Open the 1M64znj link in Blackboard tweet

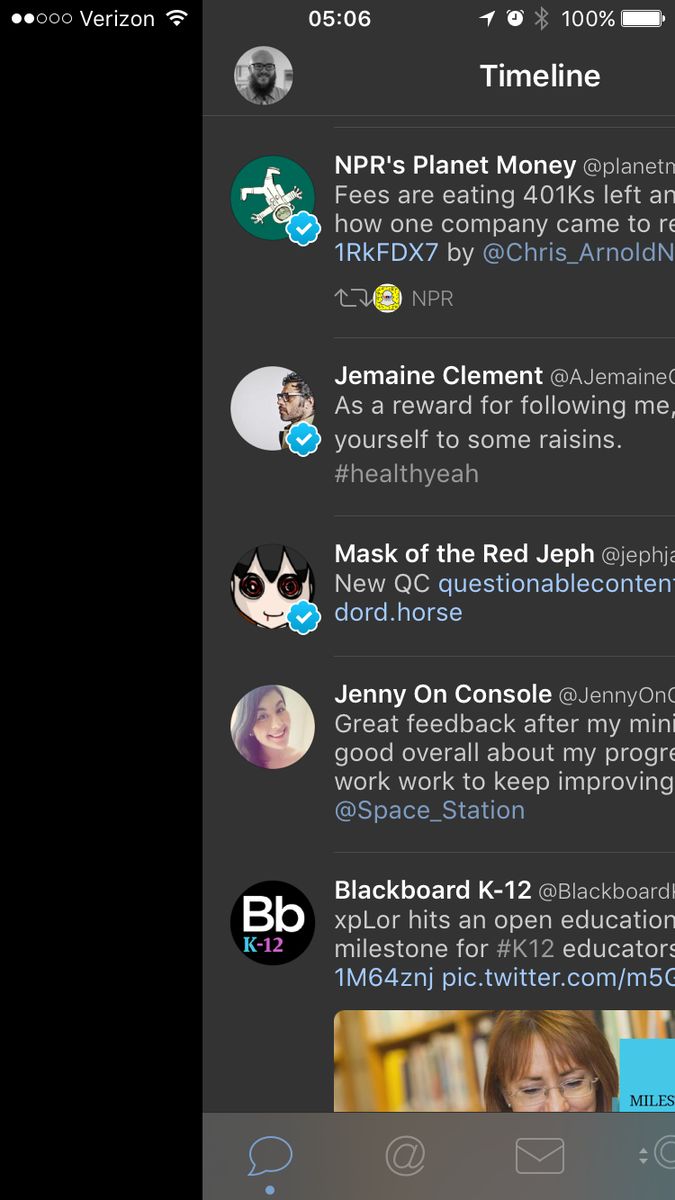coord(384,978)
